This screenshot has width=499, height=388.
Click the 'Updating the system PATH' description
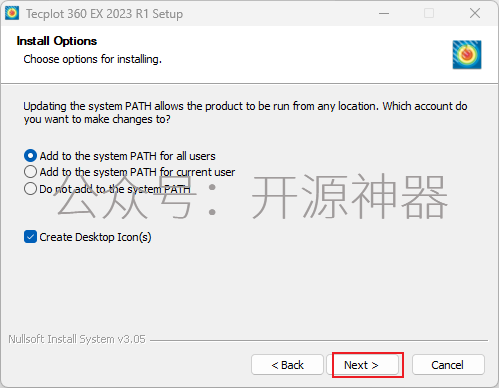tap(245, 113)
